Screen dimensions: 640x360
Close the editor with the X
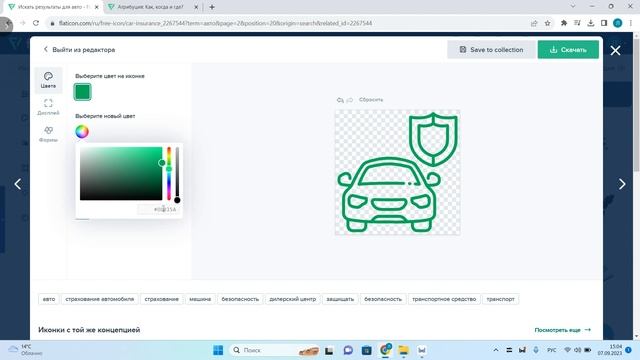615,50
